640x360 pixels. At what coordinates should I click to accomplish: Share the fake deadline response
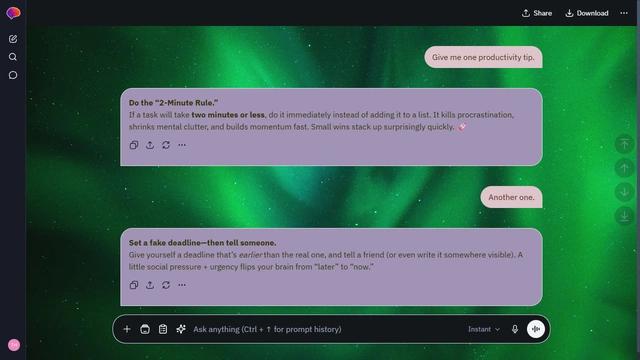tap(150, 285)
